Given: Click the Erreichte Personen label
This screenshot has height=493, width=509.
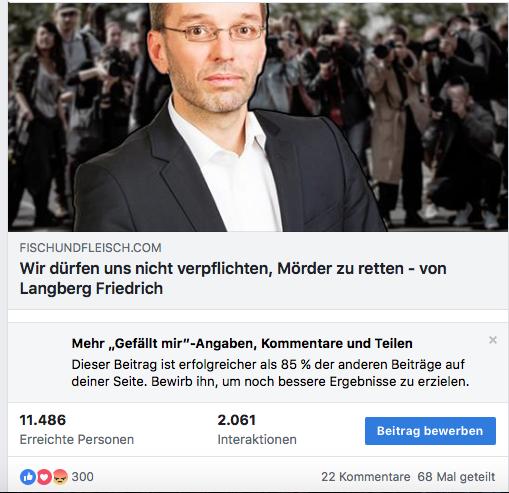Looking at the screenshot, I should coord(77,440).
